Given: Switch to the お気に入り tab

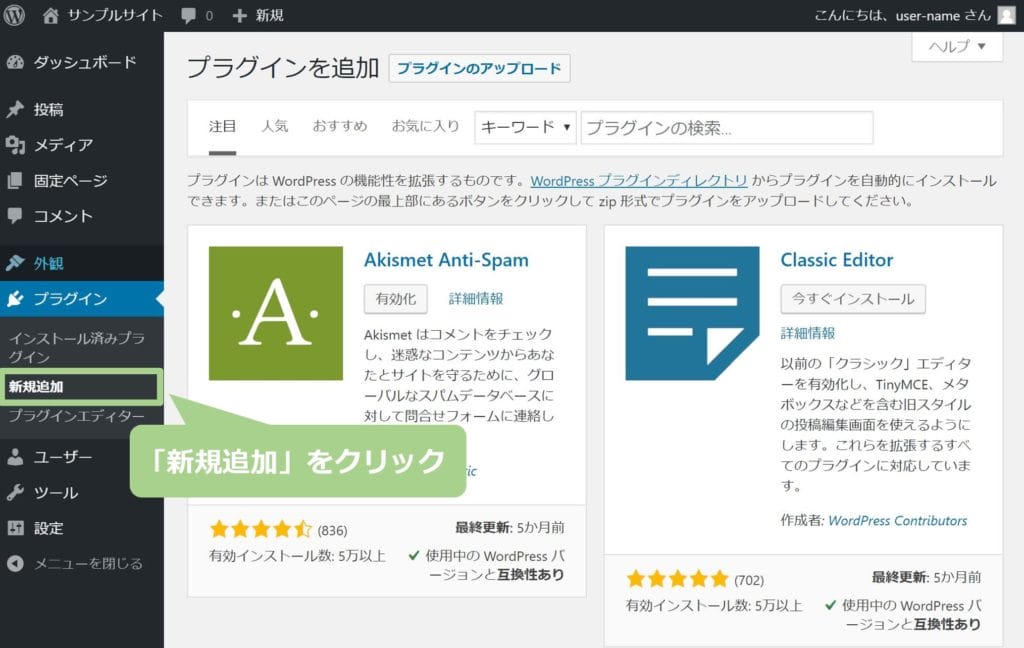Looking at the screenshot, I should [425, 126].
